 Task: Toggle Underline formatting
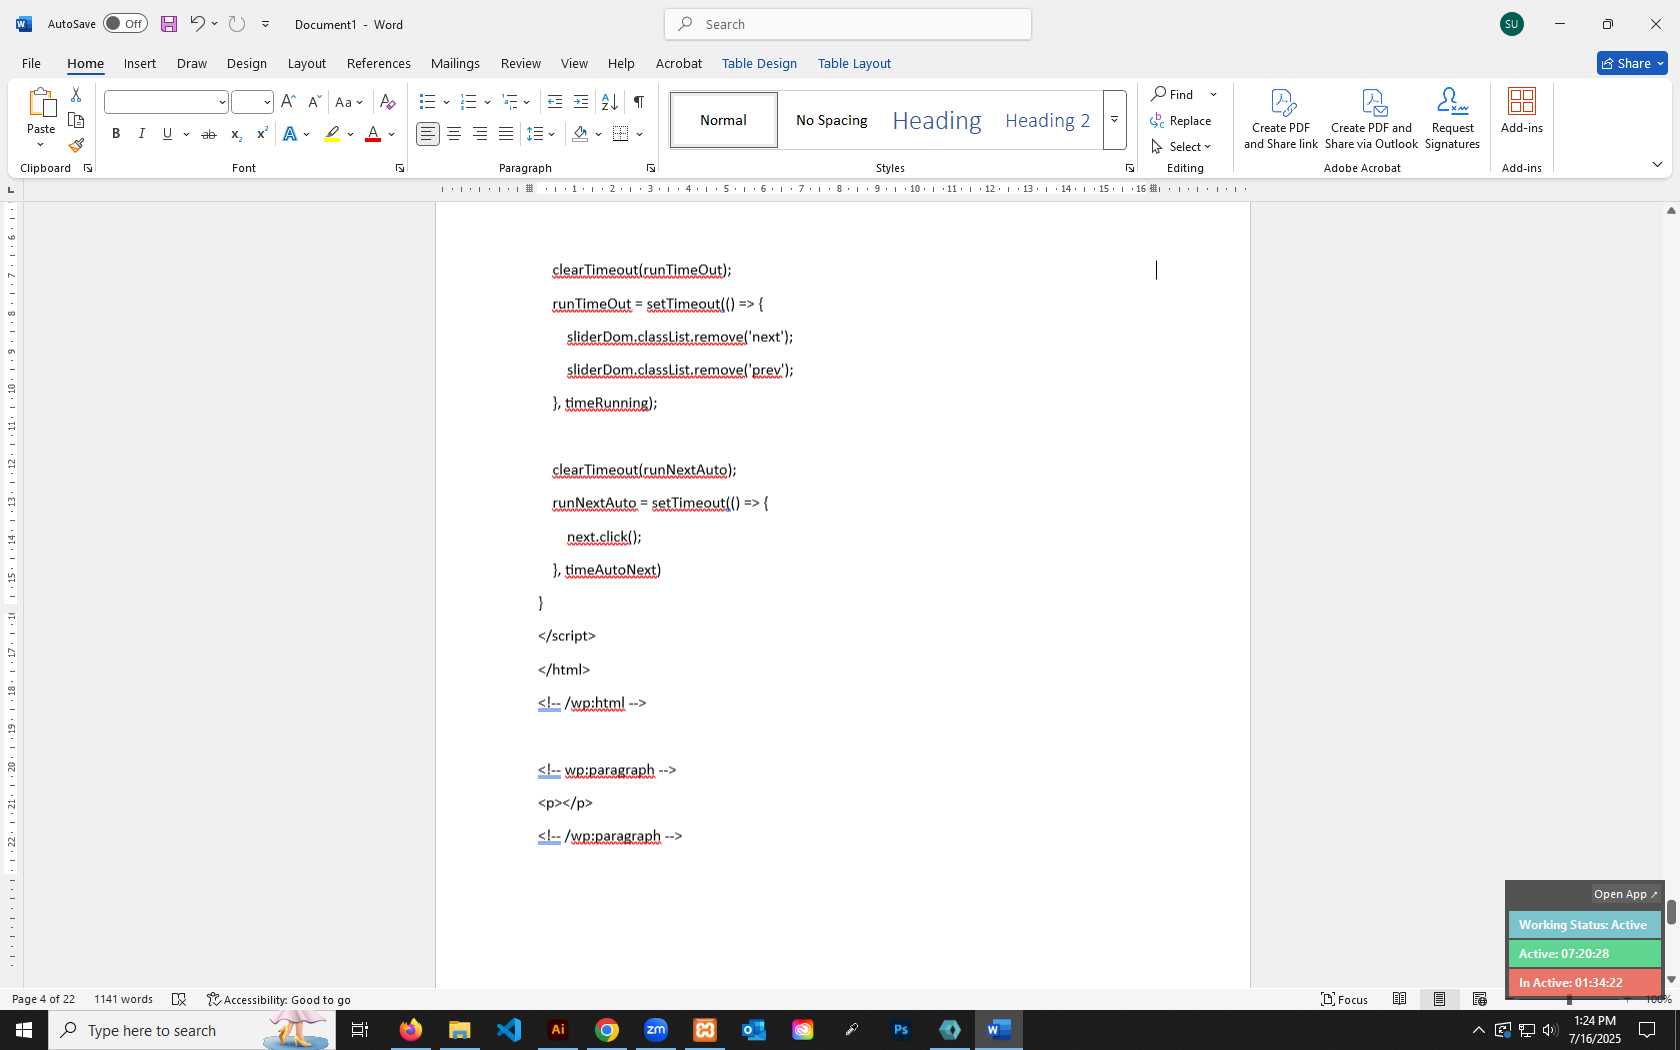tap(167, 134)
